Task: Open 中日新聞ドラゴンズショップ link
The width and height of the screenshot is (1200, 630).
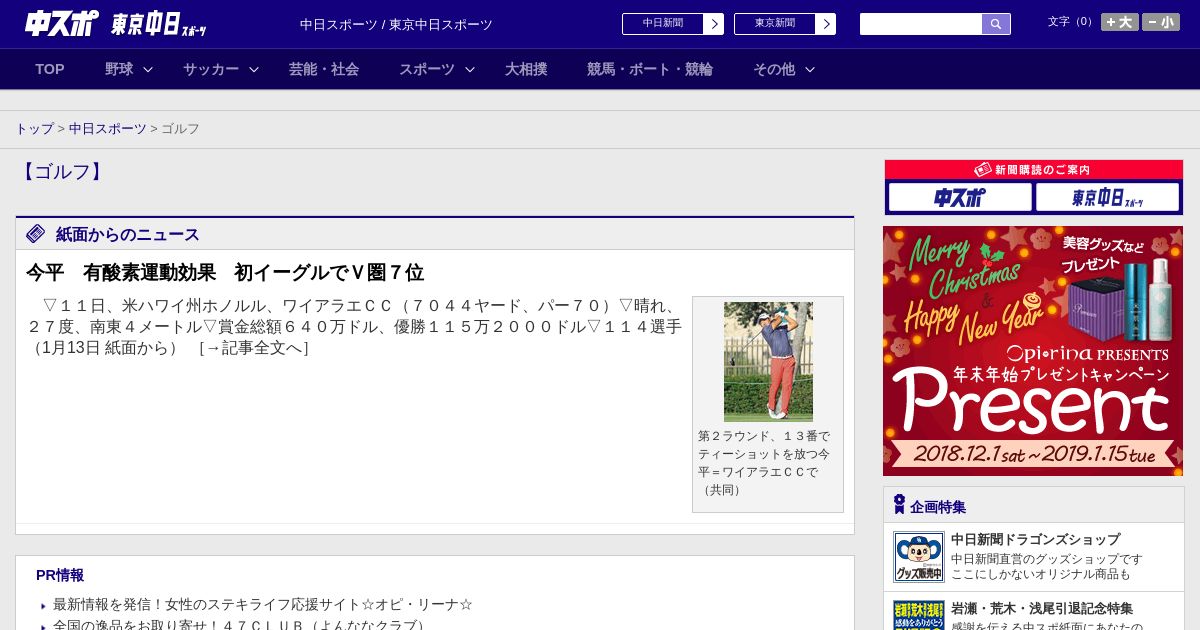Action: tap(1035, 540)
